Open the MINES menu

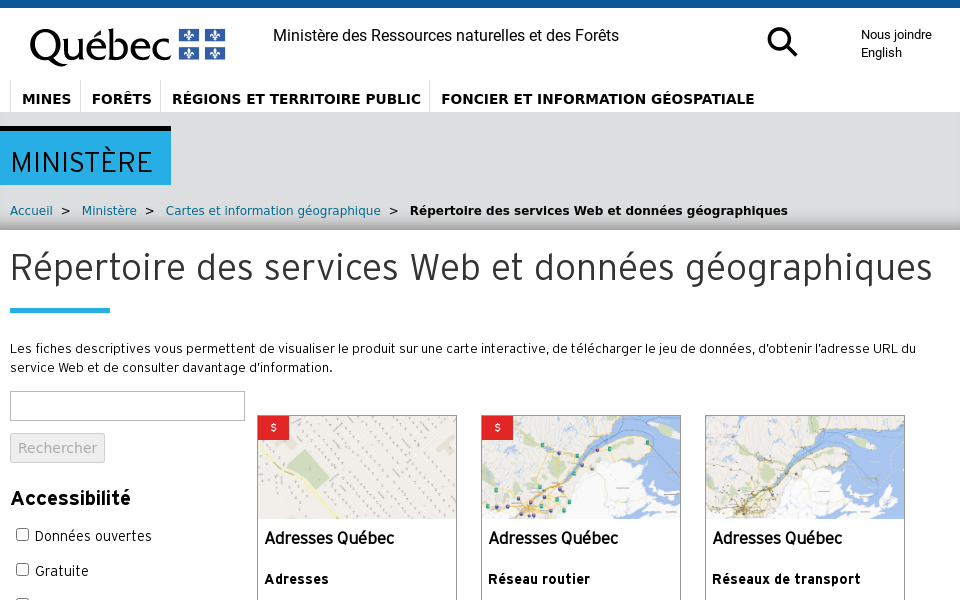(x=45, y=99)
